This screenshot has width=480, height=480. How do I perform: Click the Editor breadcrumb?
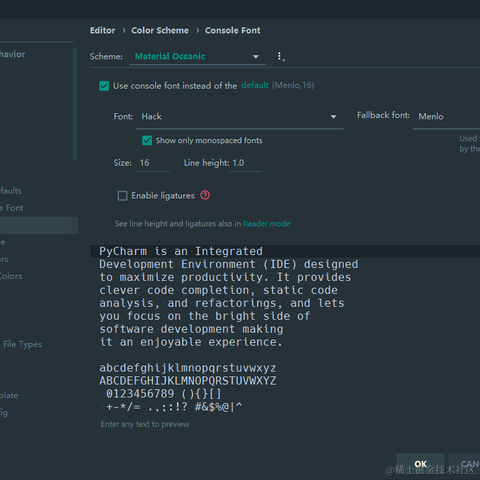pyautogui.click(x=102, y=30)
